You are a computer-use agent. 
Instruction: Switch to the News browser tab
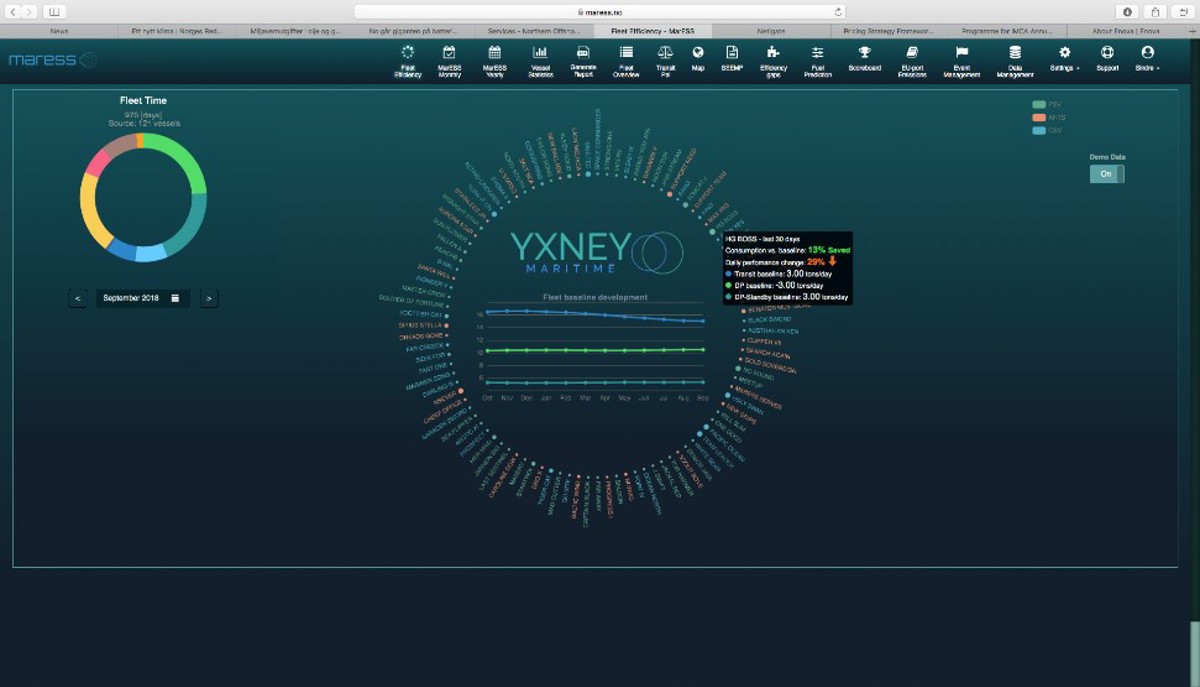pyautogui.click(x=59, y=31)
